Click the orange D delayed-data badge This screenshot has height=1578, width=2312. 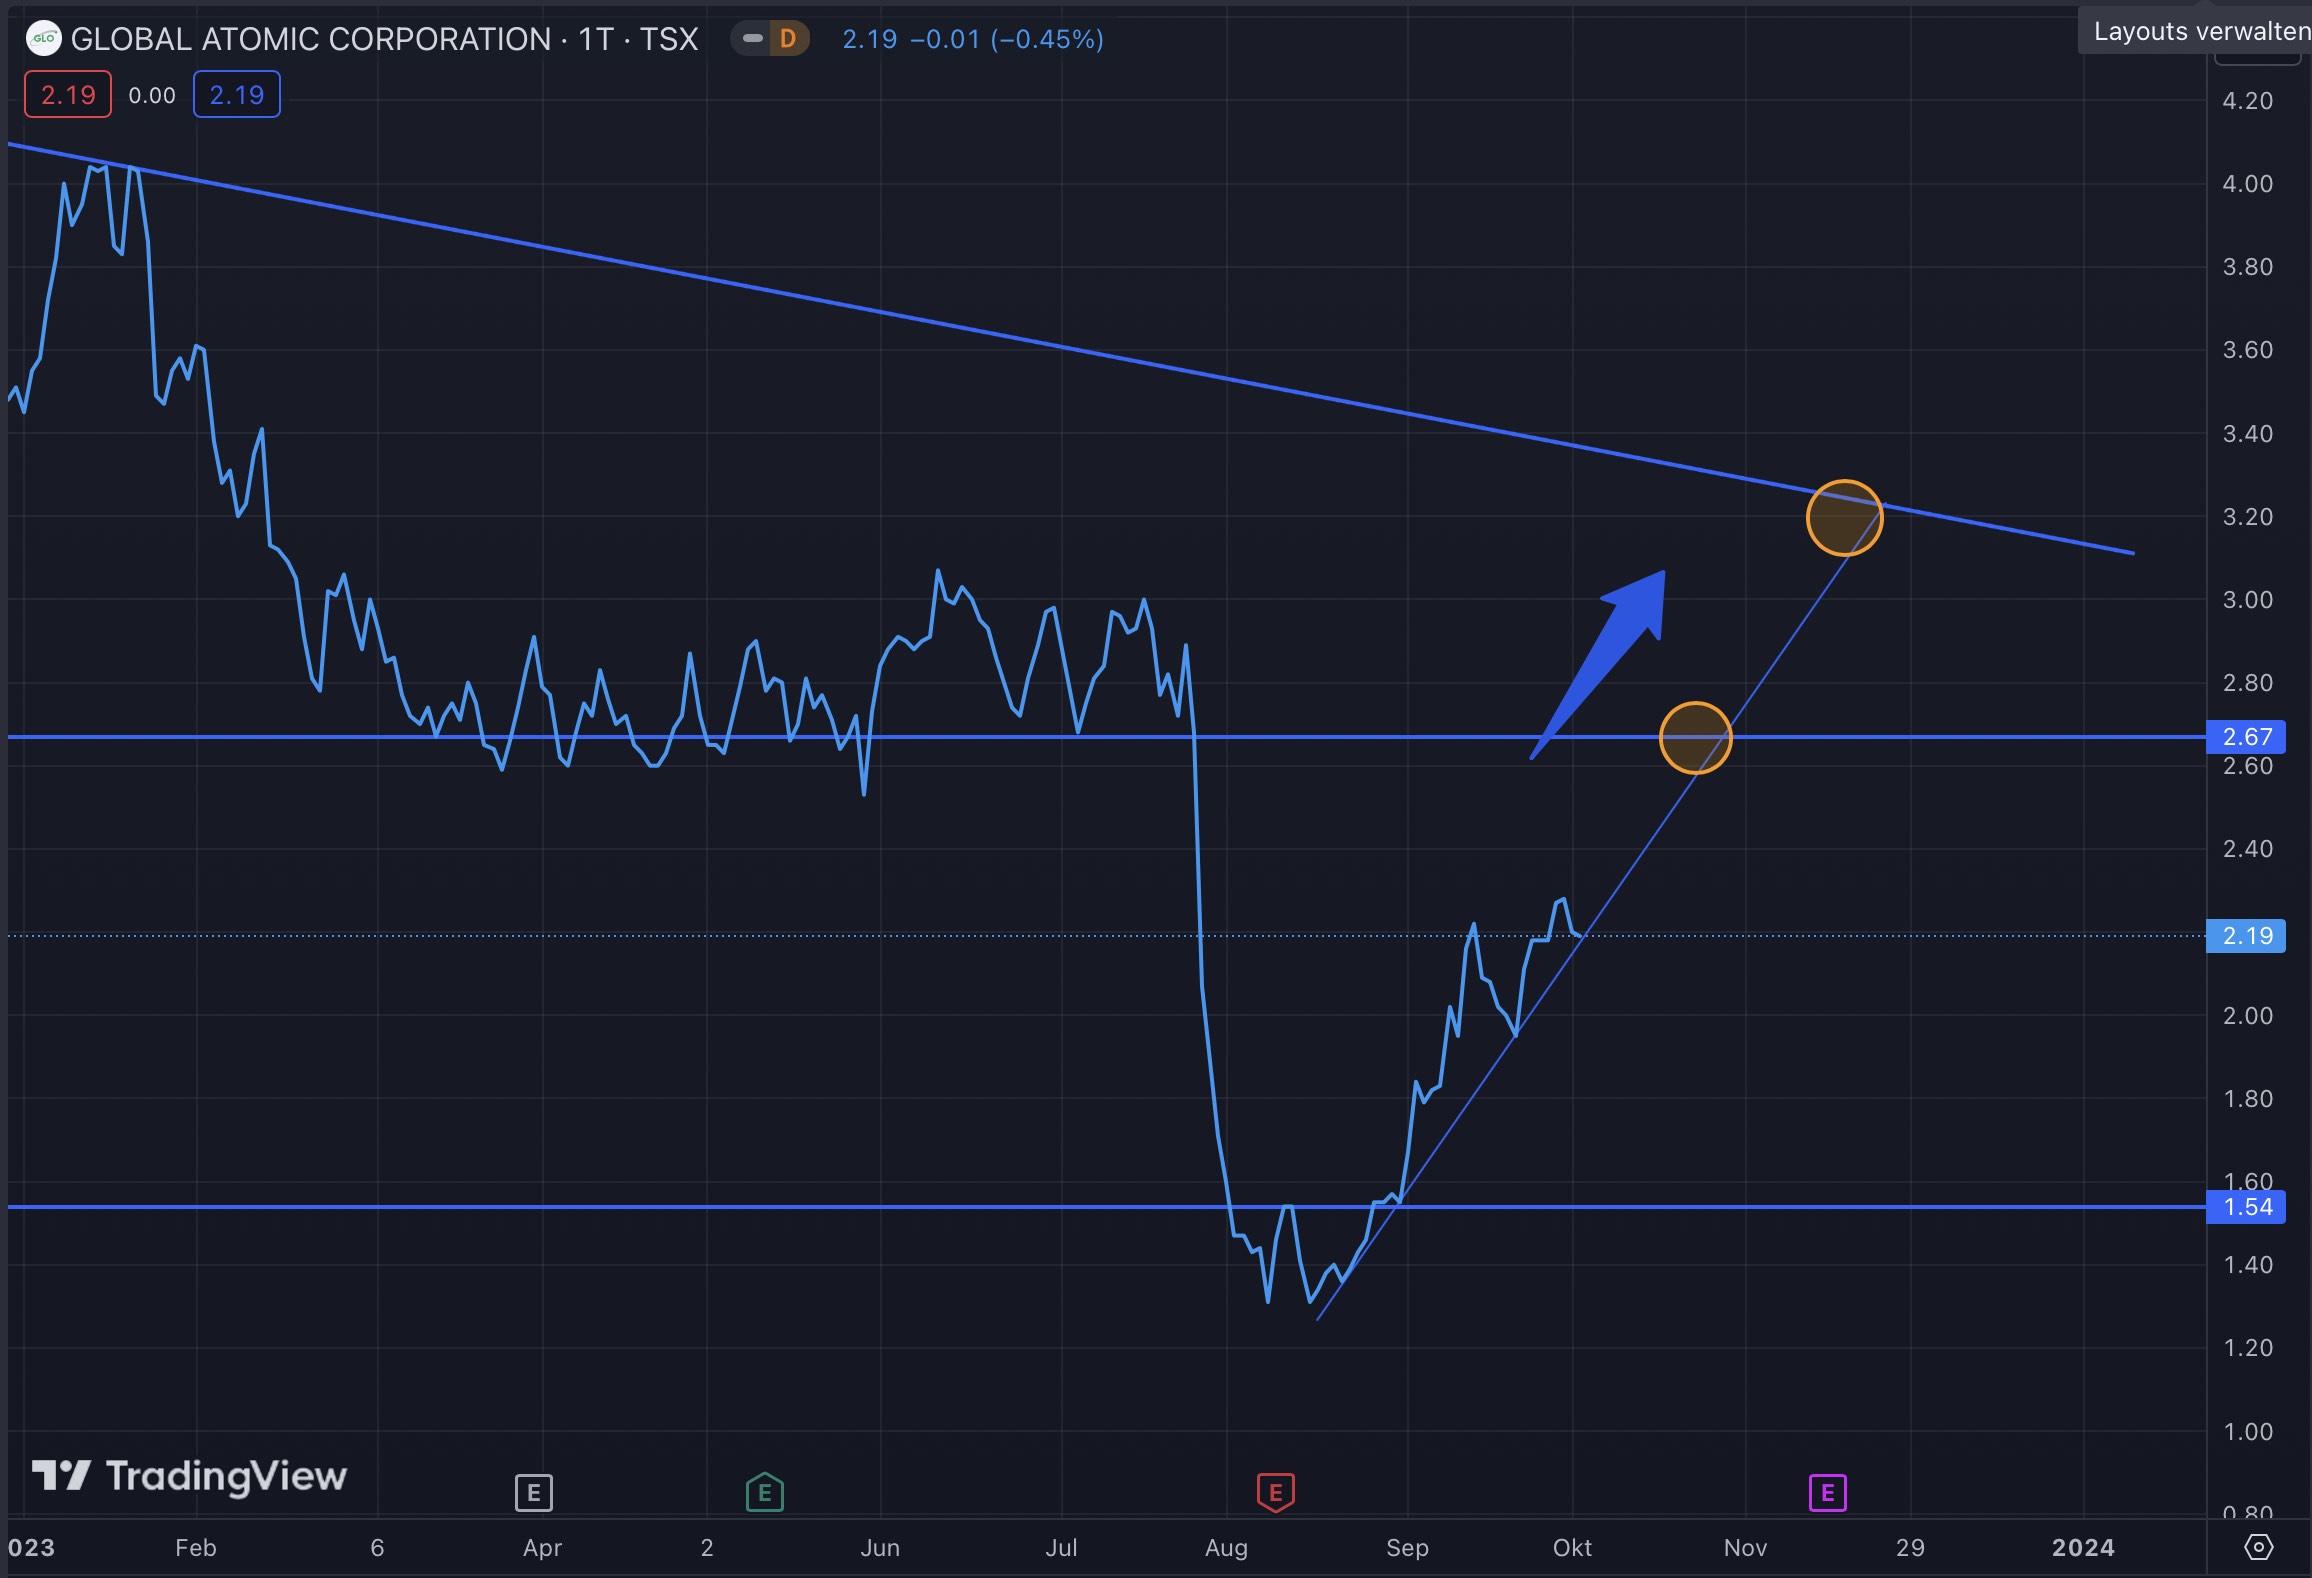click(788, 39)
